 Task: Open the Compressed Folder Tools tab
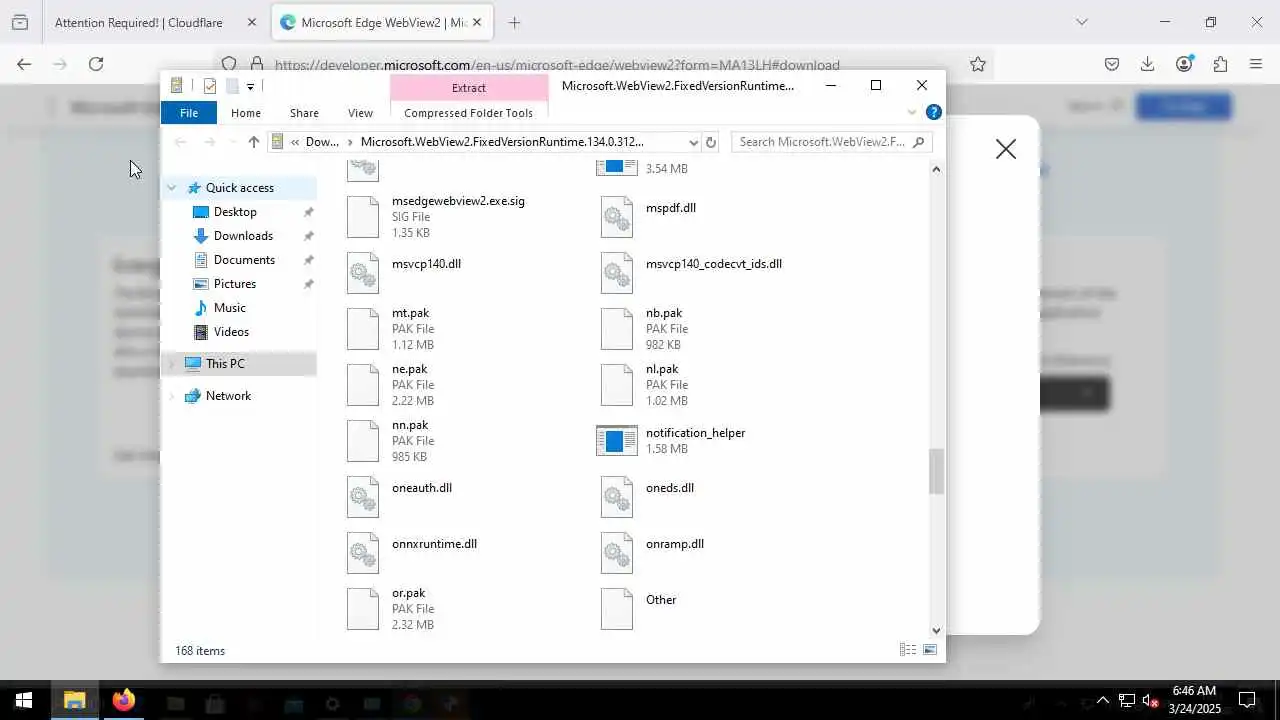pos(469,113)
